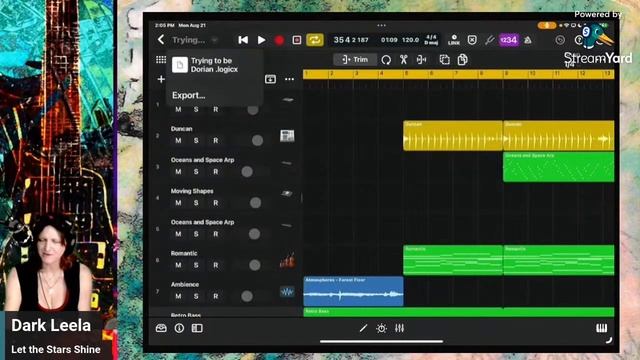Select the blue Atmospheres - Forest Floor region
640x360 pixels.
point(353,291)
